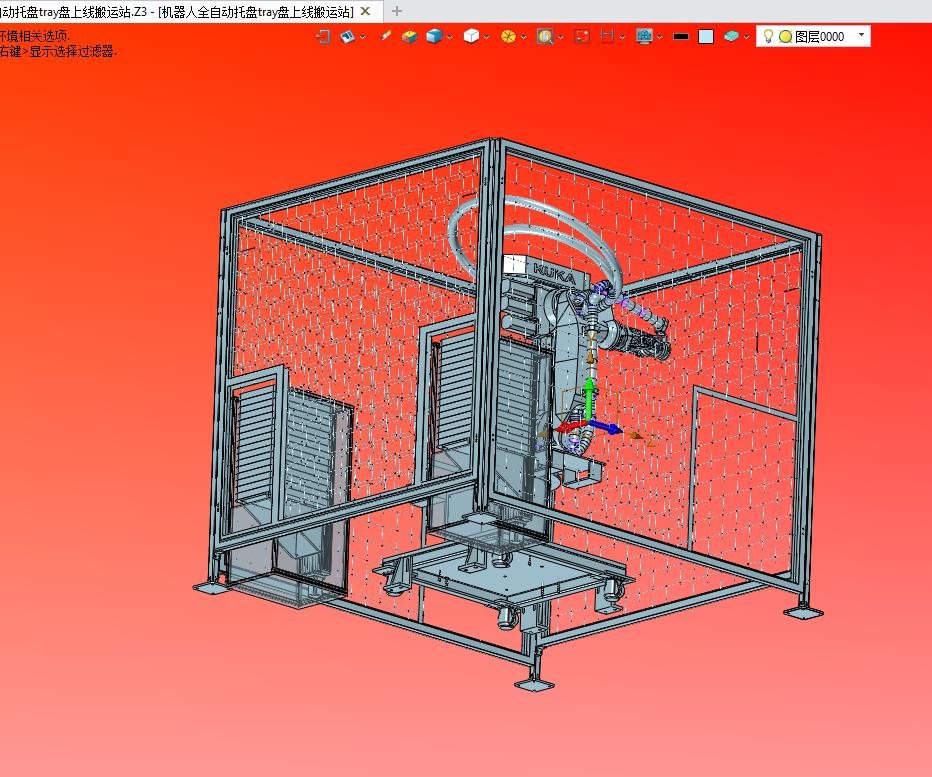The width and height of the screenshot is (932, 777).
Task: Open dropdown next to the sketch-plane icon
Action: tap(363, 37)
